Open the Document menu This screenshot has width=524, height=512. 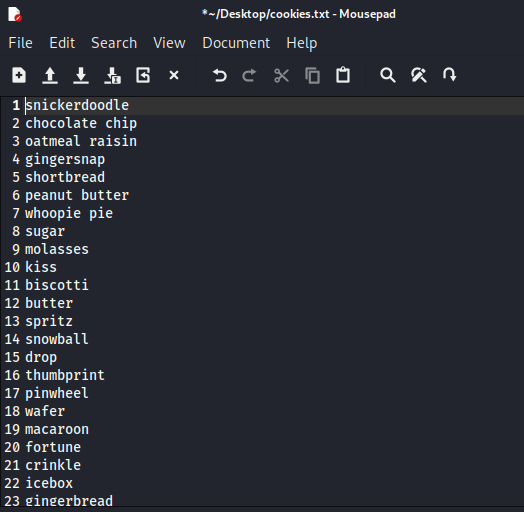click(x=236, y=43)
